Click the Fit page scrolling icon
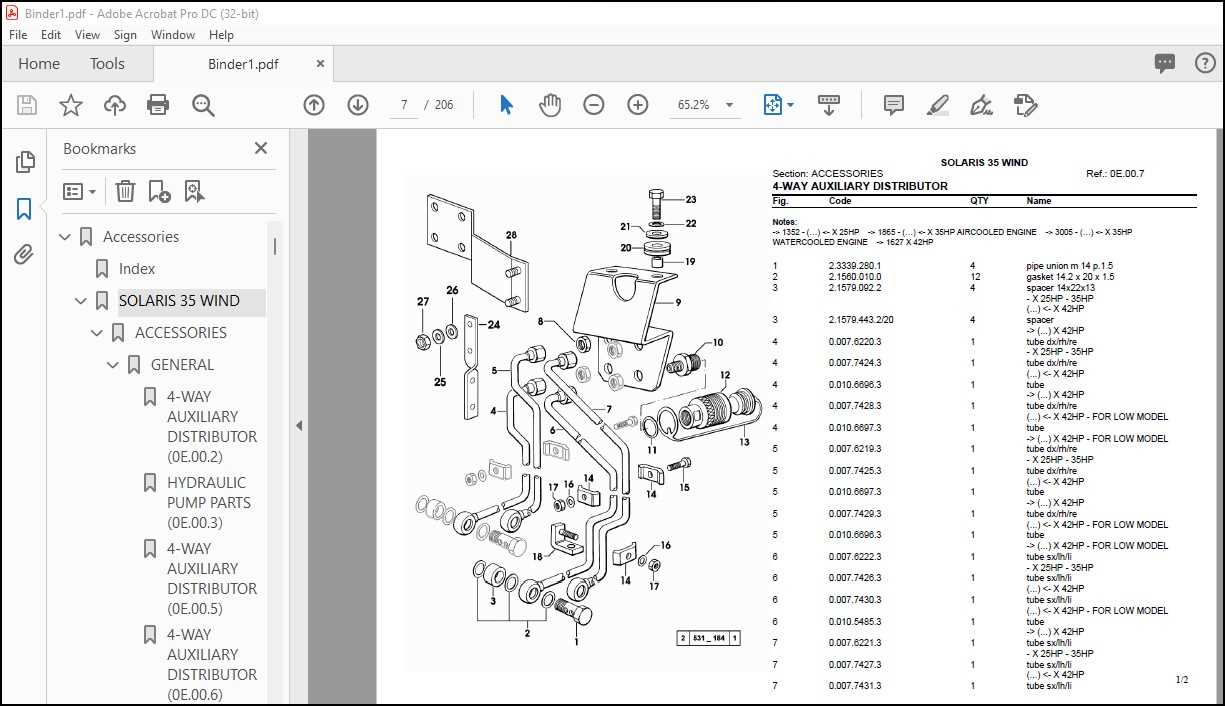The image size is (1225, 706). point(772,105)
